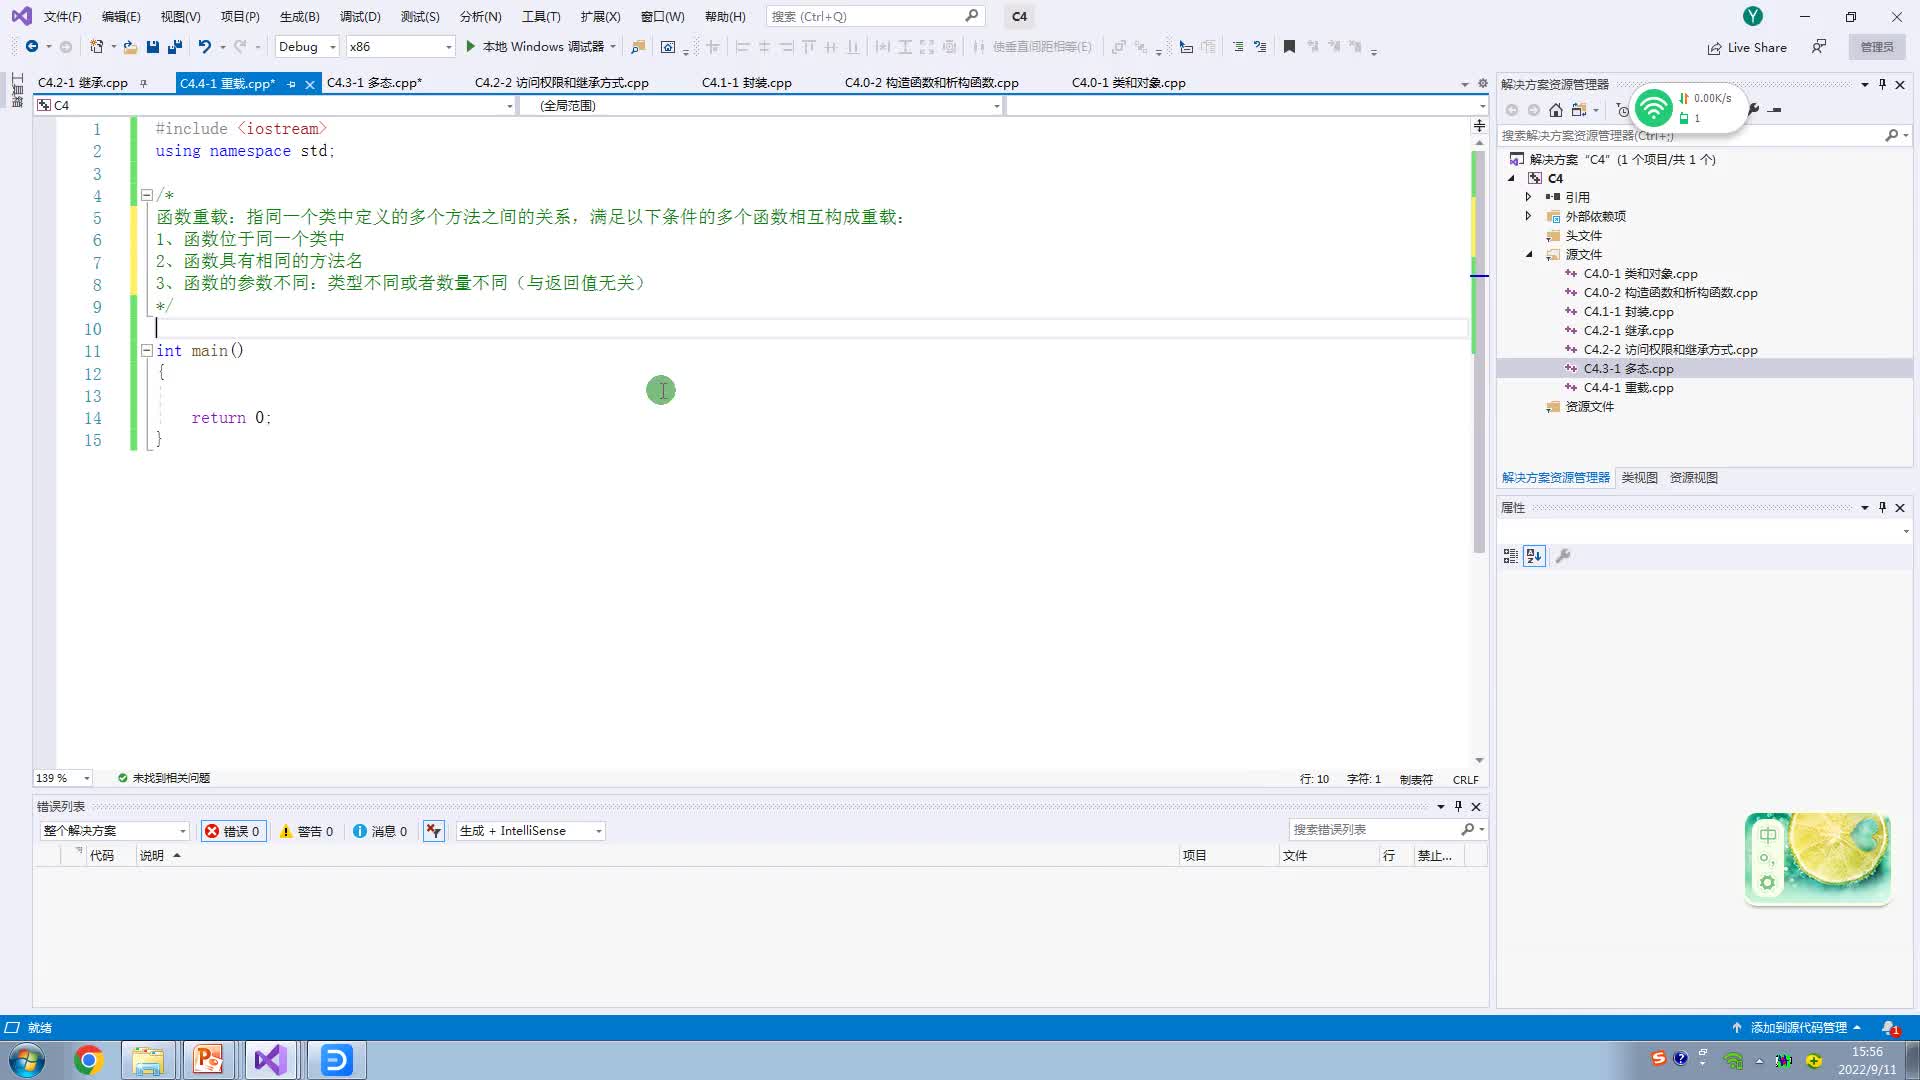The width and height of the screenshot is (1920, 1080).
Task: Click the Undo last action icon
Action: [x=204, y=46]
